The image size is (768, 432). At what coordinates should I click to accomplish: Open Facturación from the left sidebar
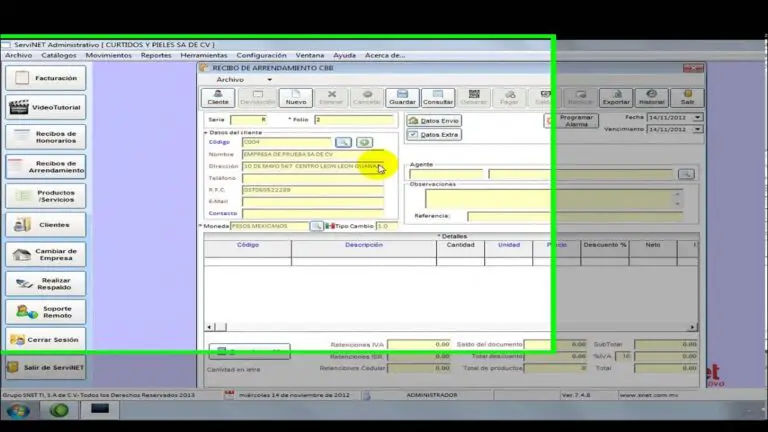click(46, 78)
